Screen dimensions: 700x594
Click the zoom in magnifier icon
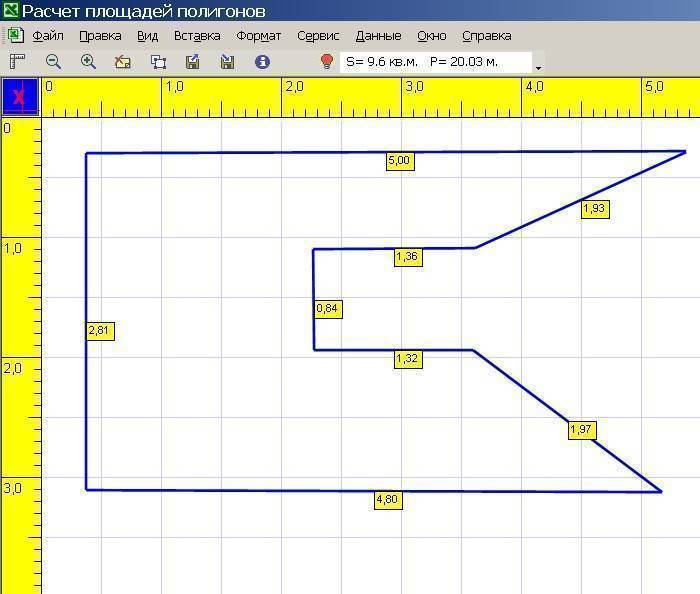[88, 62]
